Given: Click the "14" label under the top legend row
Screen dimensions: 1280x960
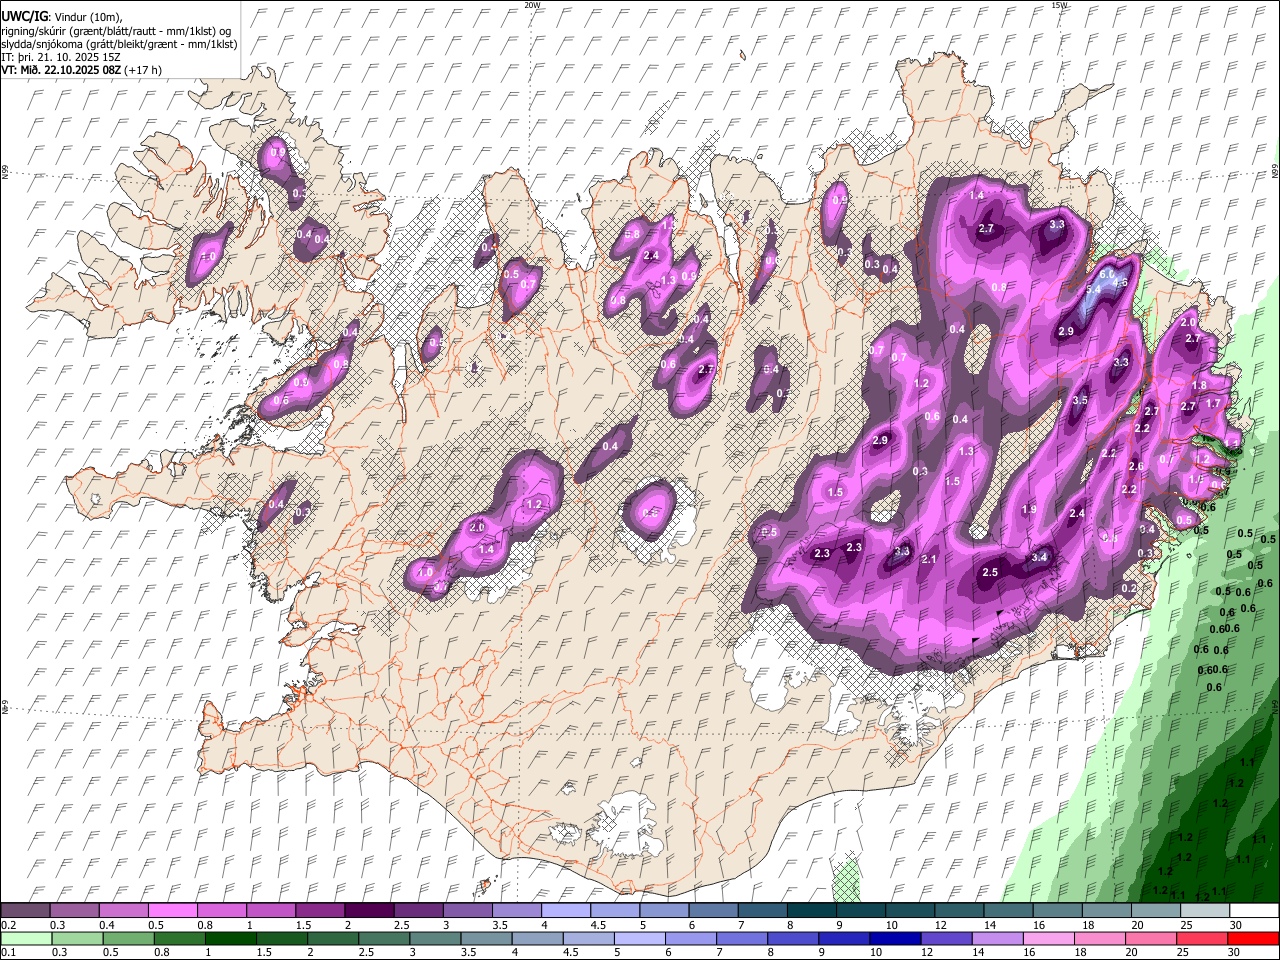Looking at the screenshot, I should click(x=990, y=925).
